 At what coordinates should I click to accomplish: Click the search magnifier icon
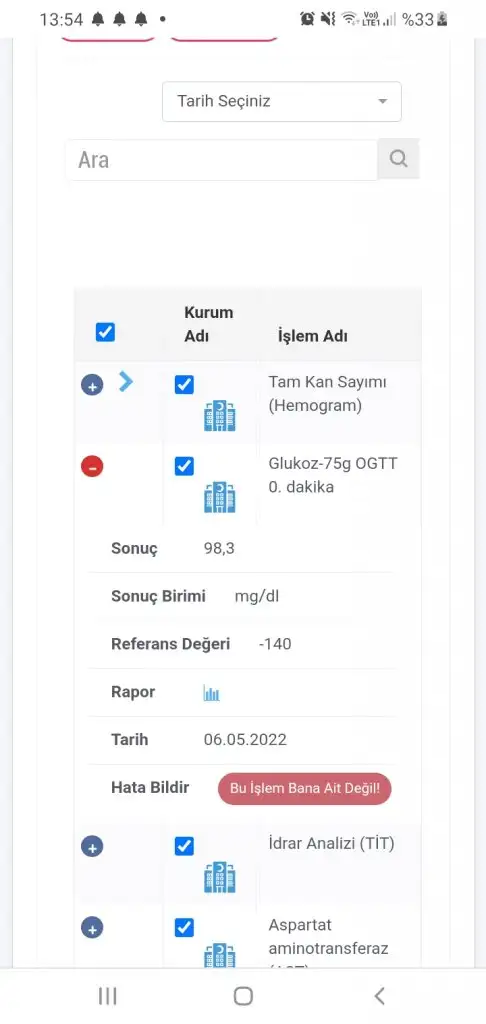coord(398,159)
